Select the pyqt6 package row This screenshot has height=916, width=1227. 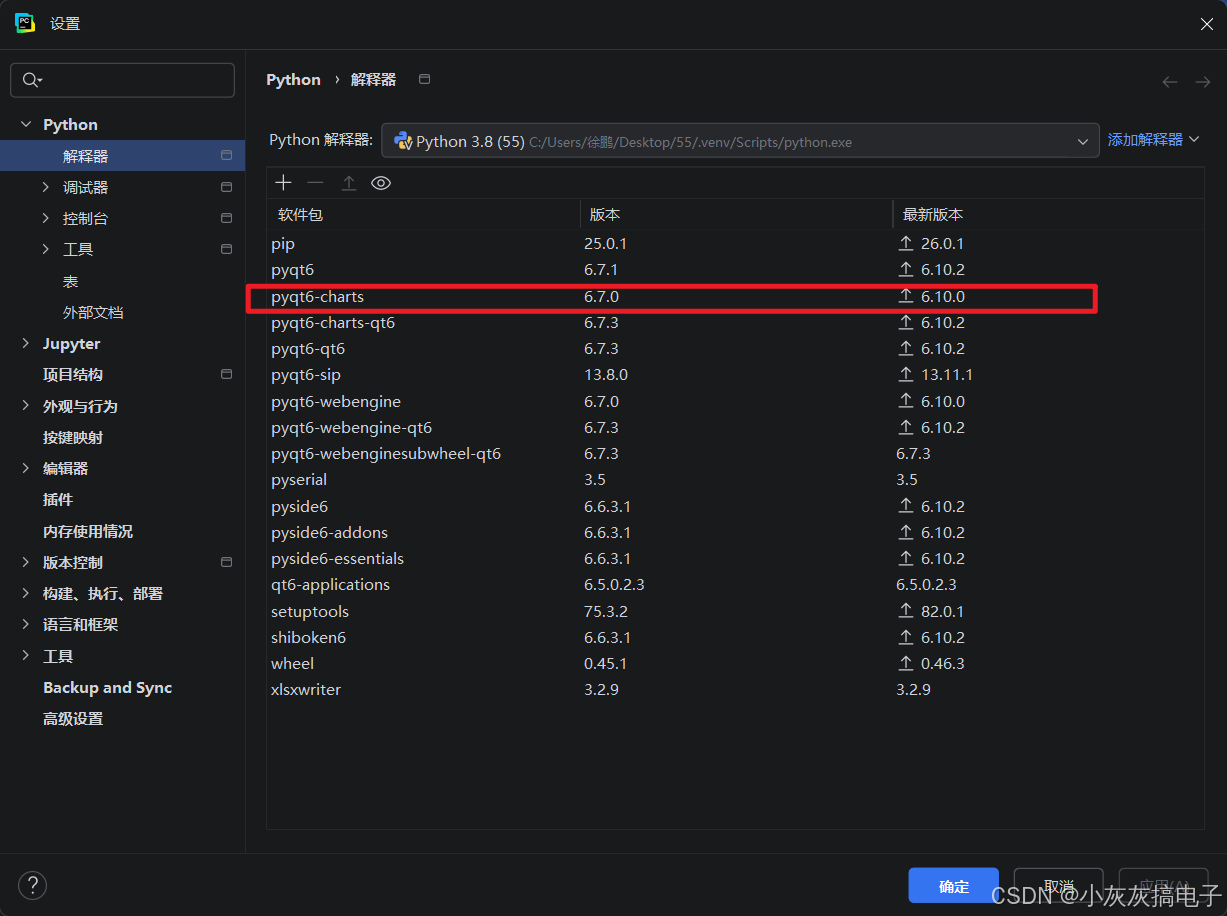pos(735,269)
